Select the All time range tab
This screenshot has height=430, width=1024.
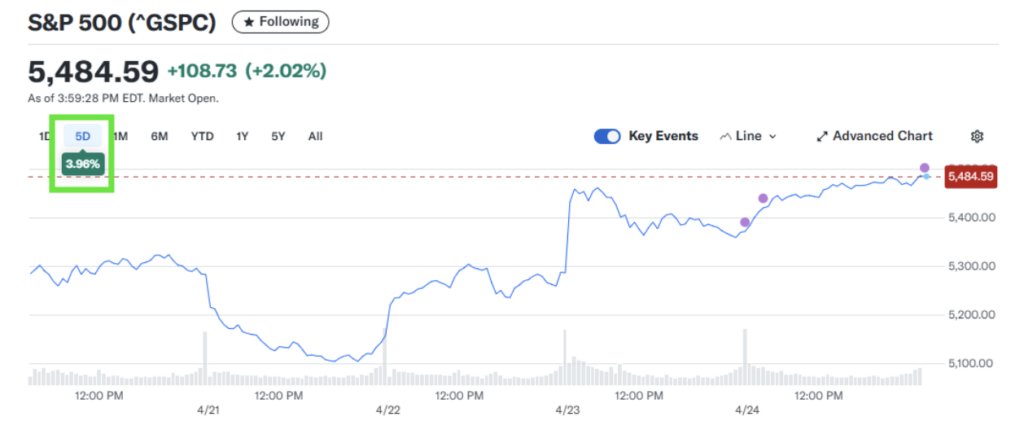[315, 137]
